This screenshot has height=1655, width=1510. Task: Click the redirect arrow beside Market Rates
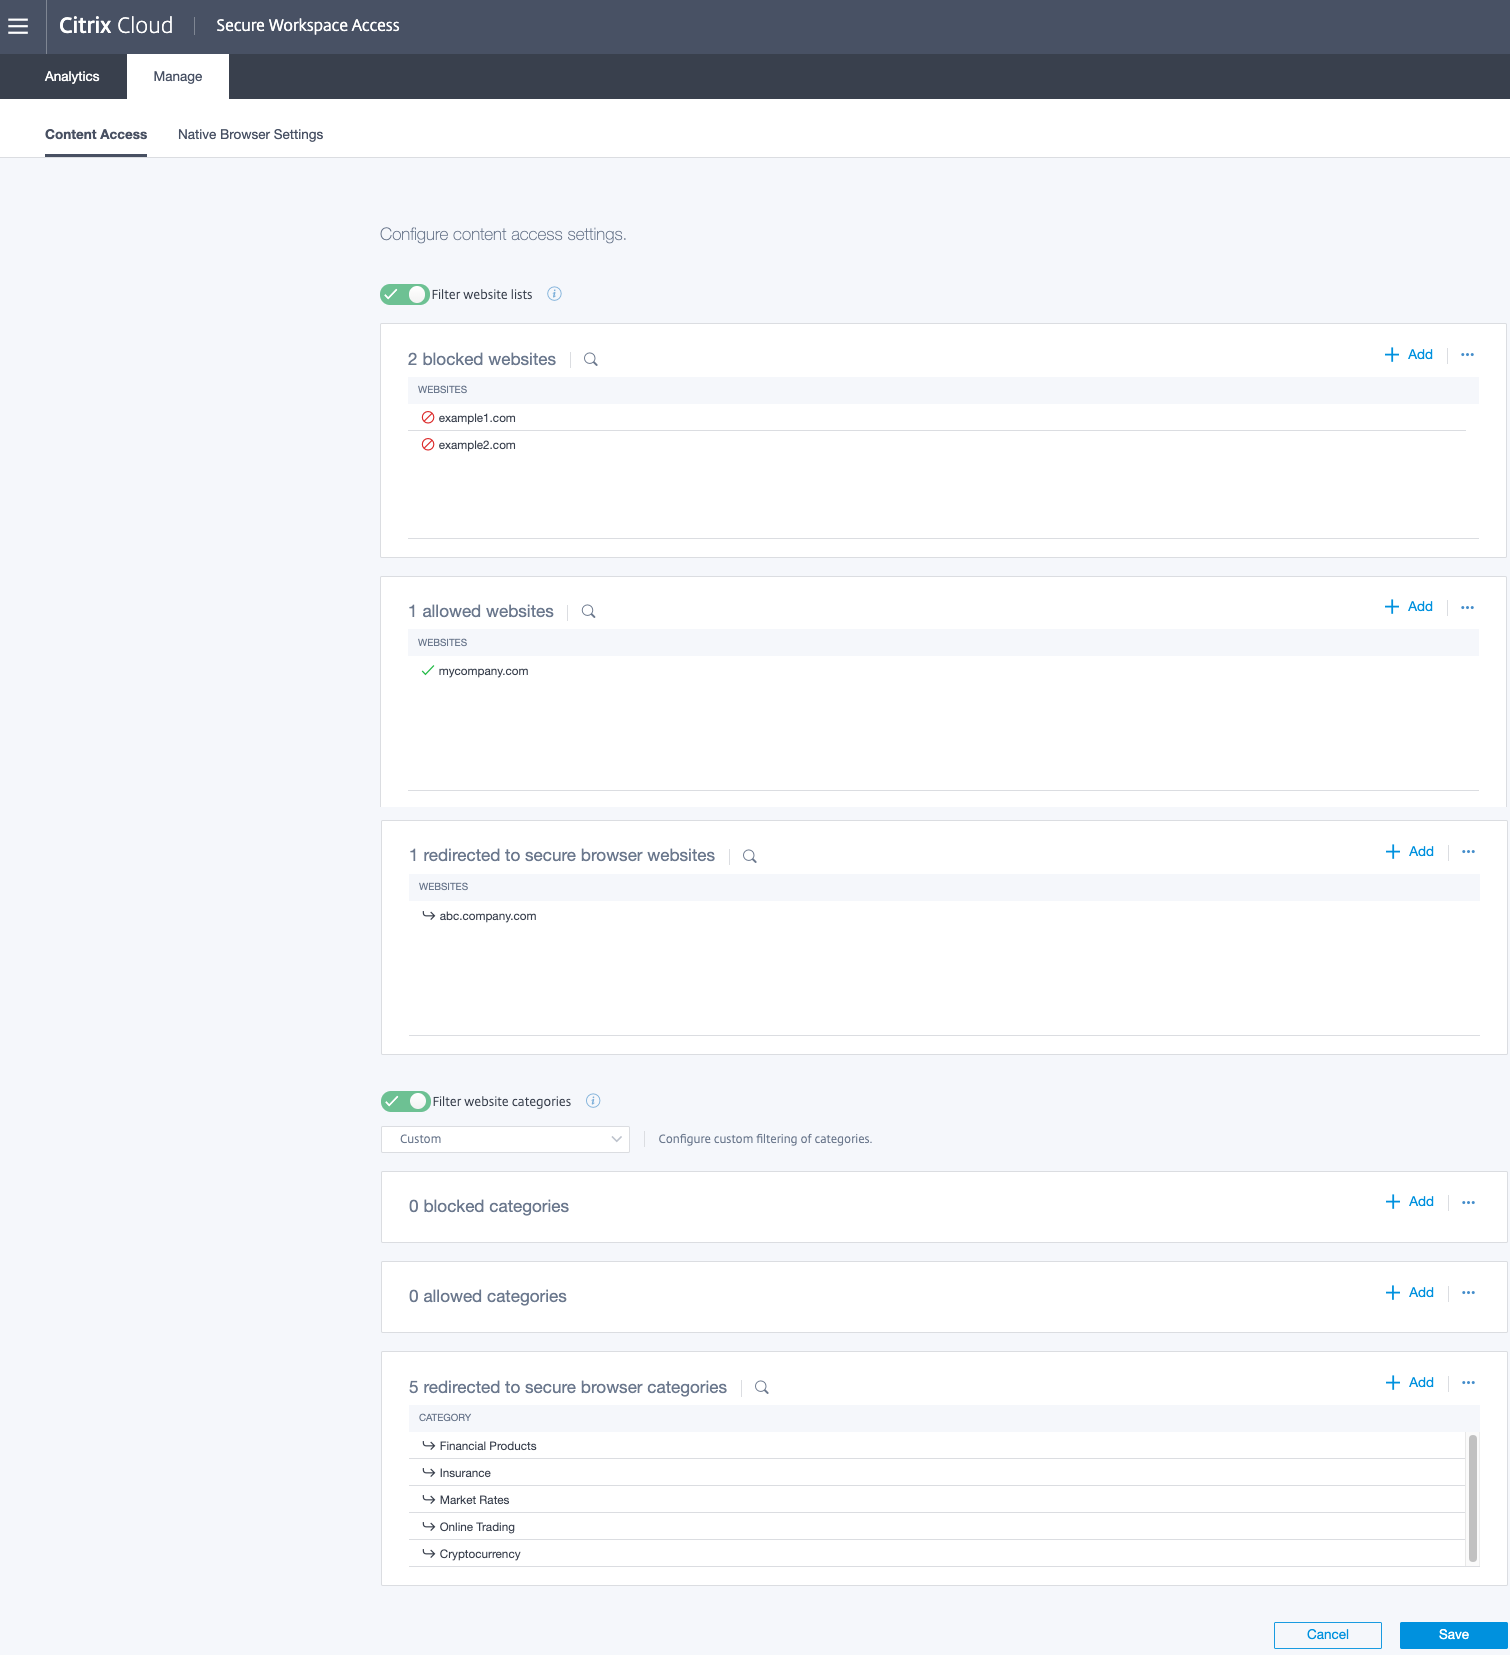pos(429,1499)
